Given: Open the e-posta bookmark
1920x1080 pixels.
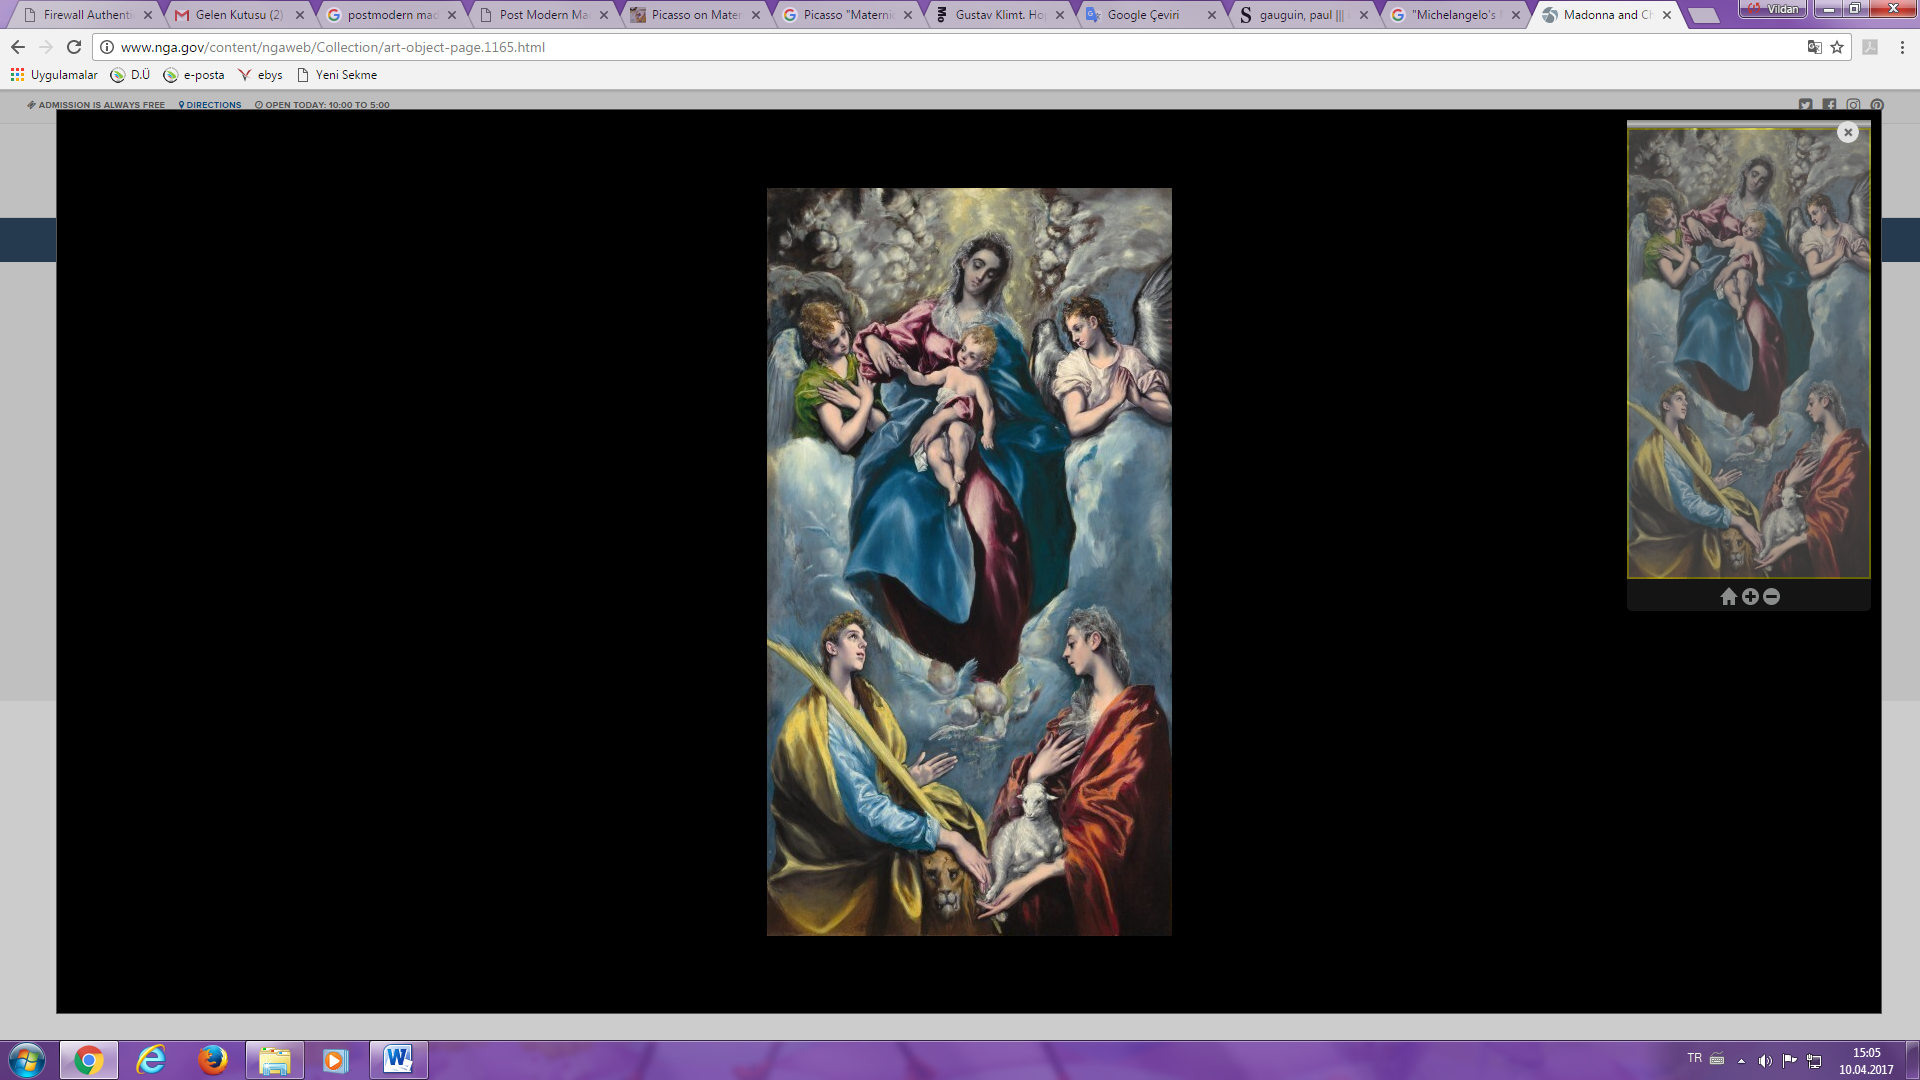Looking at the screenshot, I should (x=194, y=75).
